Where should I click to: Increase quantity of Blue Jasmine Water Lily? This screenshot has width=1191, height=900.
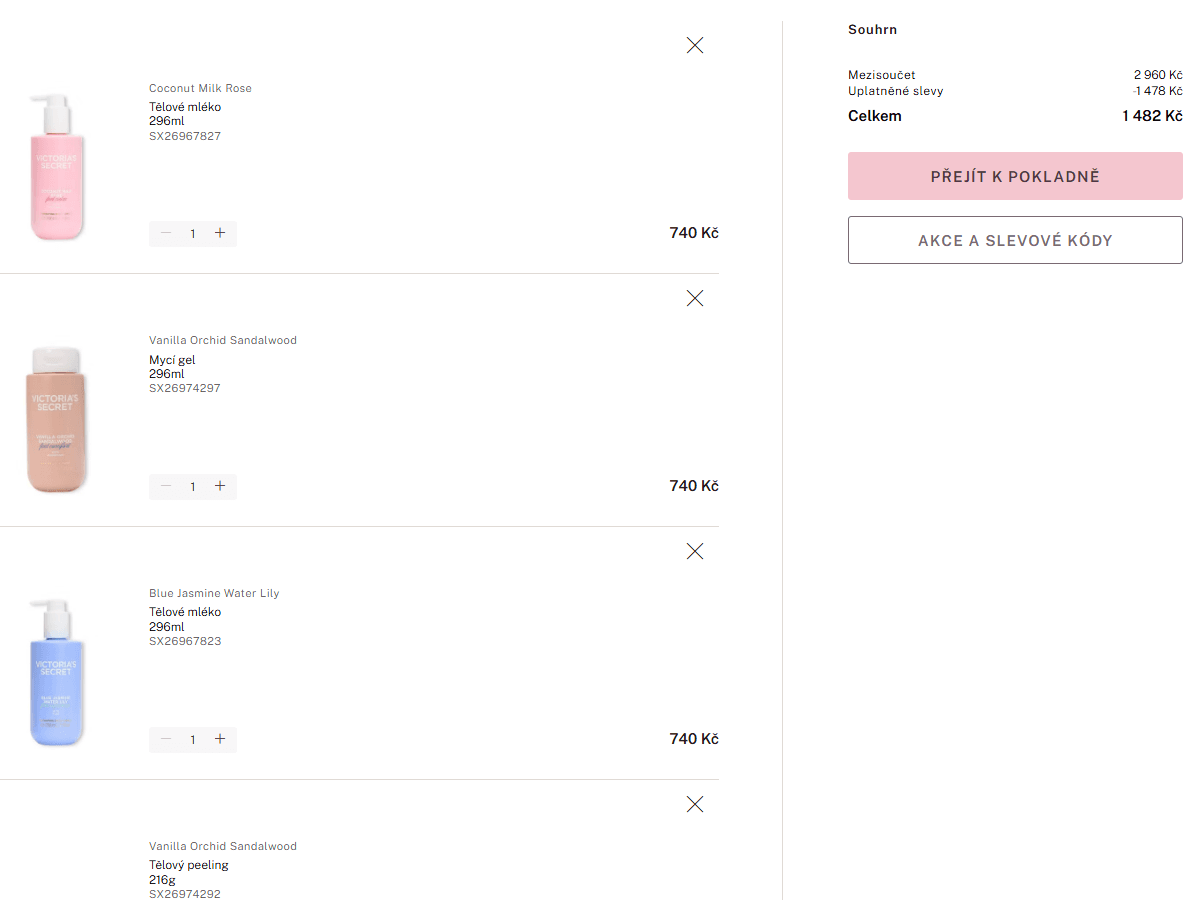220,739
